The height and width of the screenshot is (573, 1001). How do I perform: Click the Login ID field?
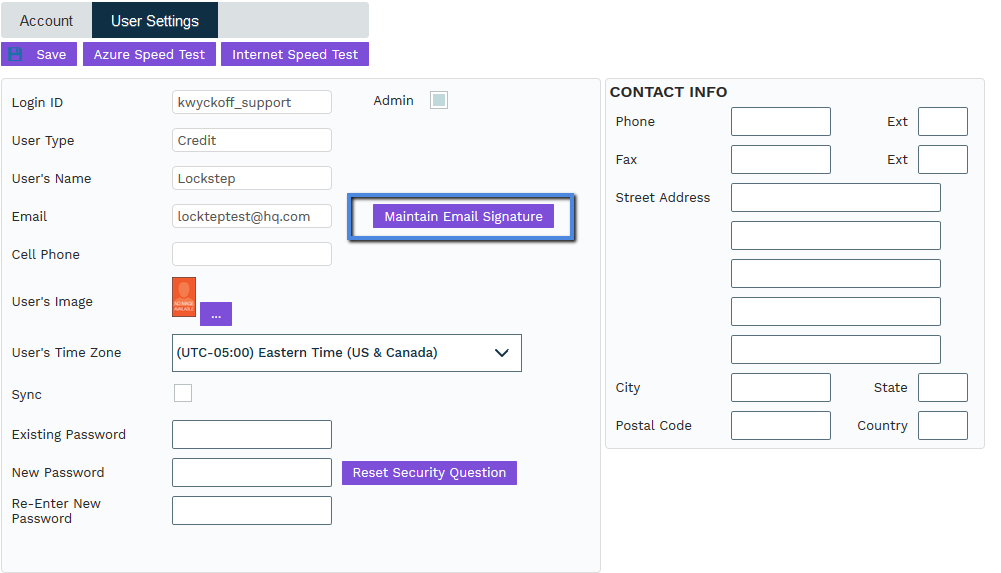click(252, 102)
